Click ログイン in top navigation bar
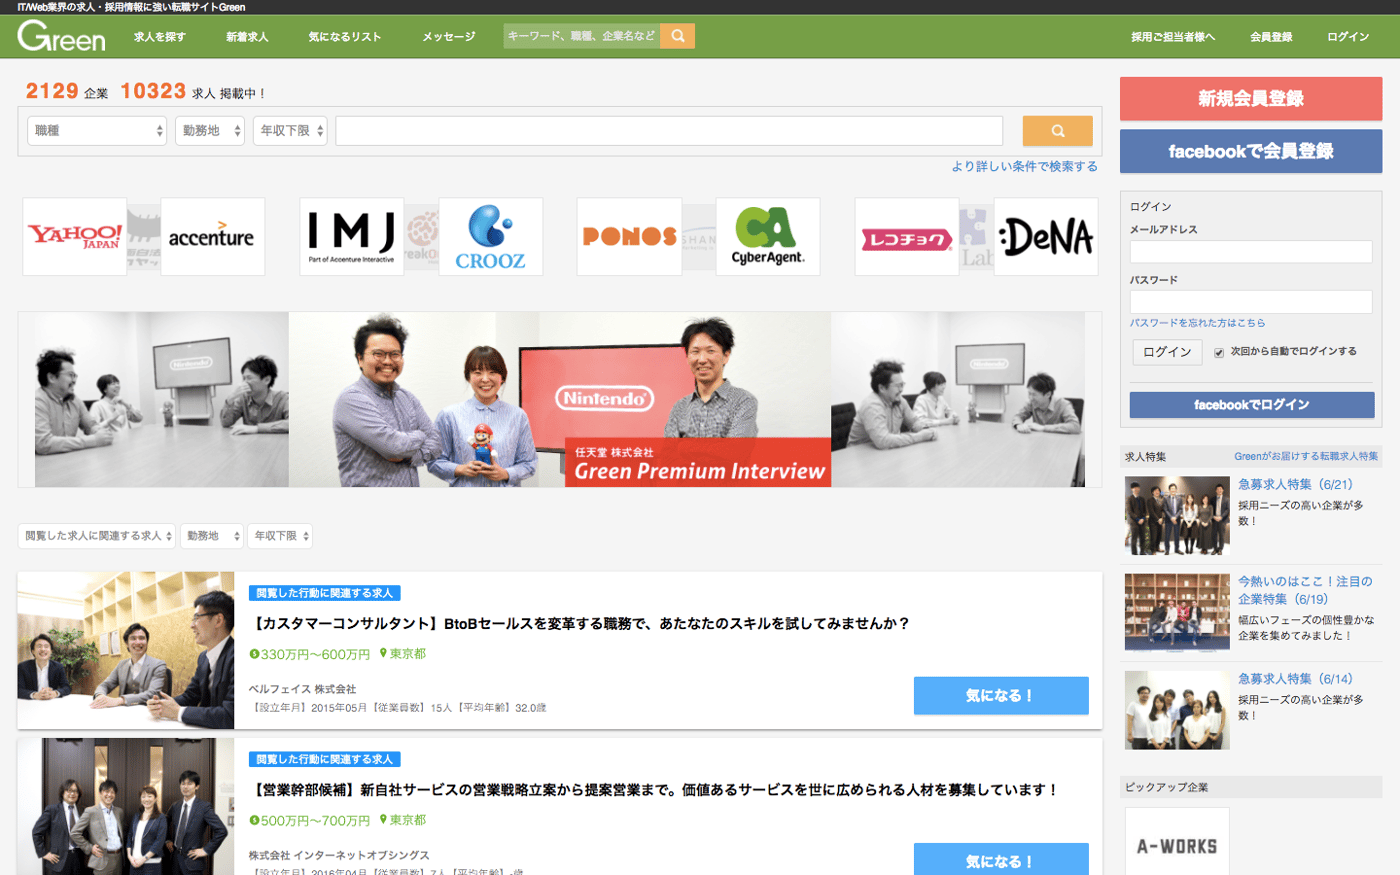The width and height of the screenshot is (1400, 875). [1348, 37]
